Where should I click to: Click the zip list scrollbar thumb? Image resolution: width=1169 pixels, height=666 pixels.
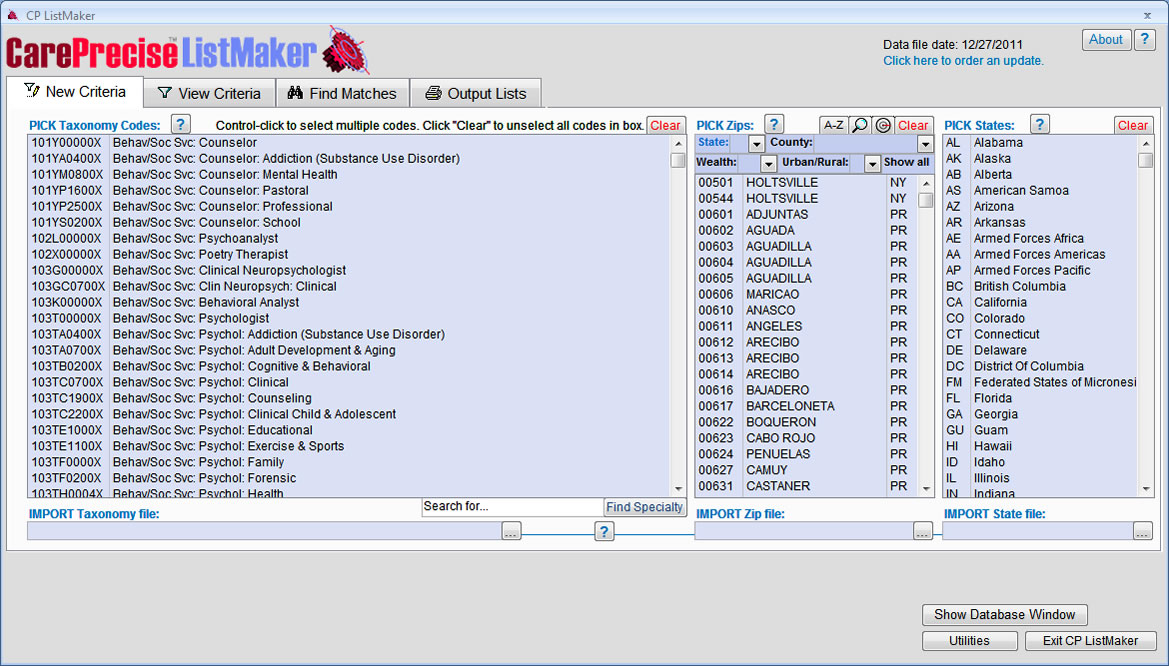click(x=926, y=200)
